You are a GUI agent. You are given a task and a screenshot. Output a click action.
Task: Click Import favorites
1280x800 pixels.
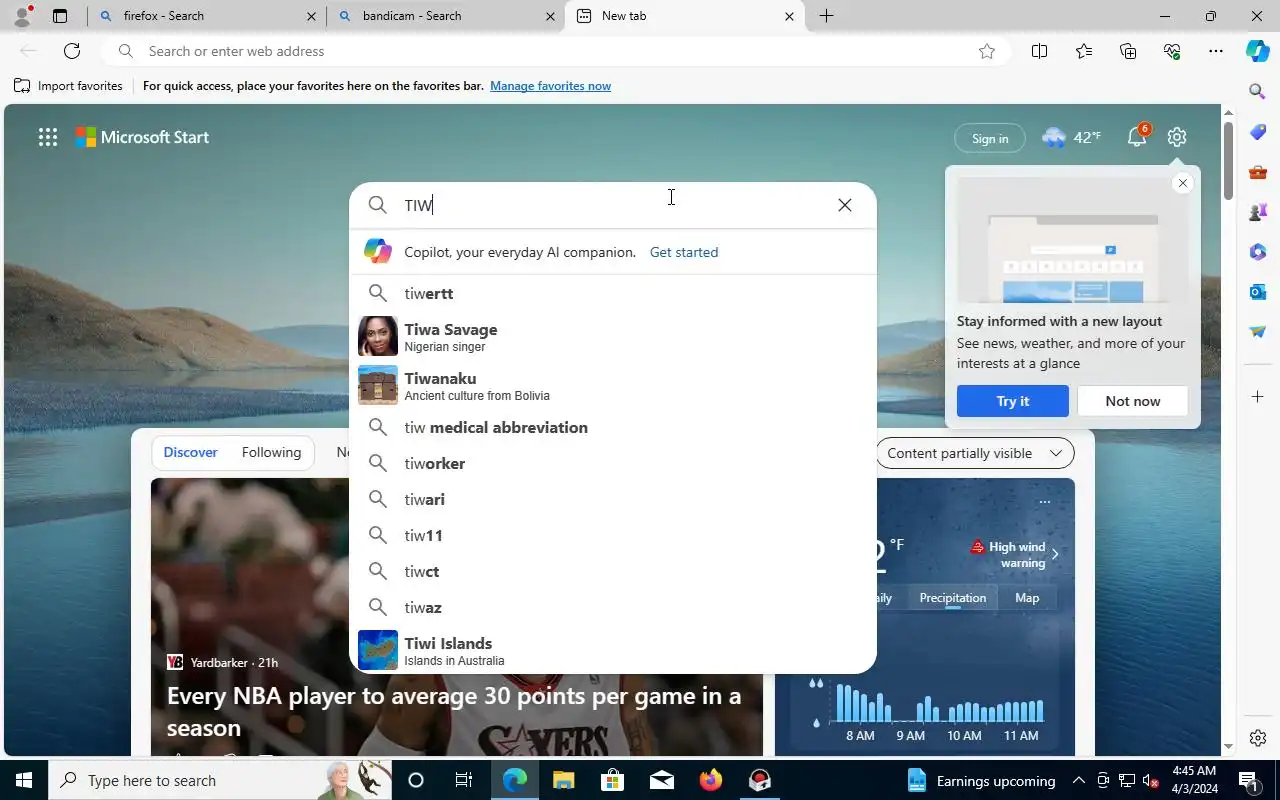[68, 86]
